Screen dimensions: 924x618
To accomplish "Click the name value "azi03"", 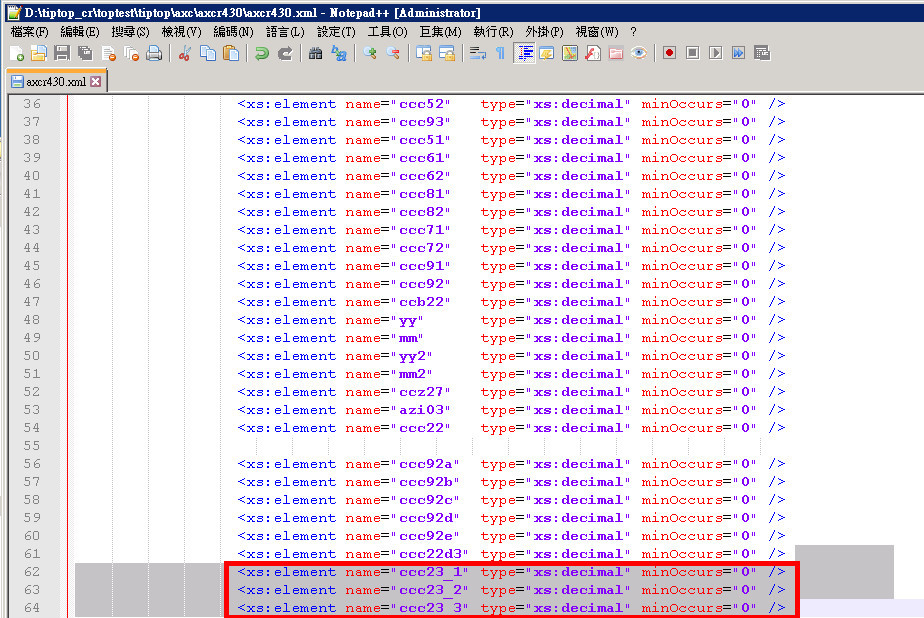I will click(421, 410).
